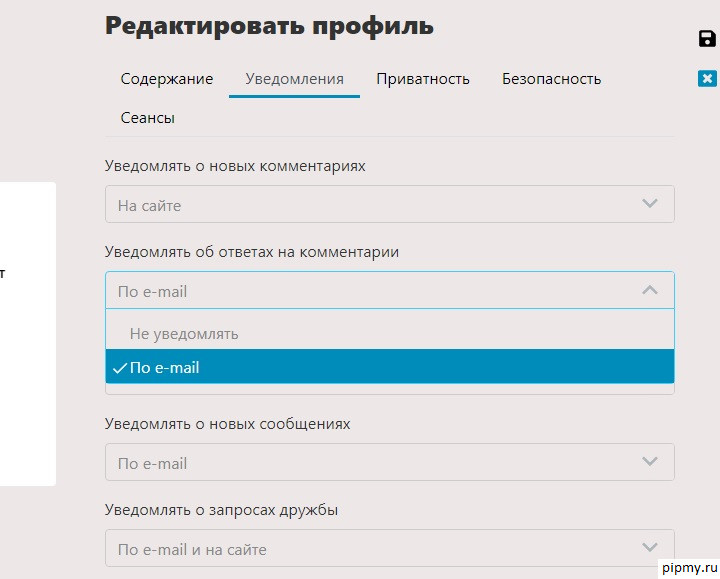Viewport: 720px width, 579px height.
Task: Click the blue cancel X icon
Action: pos(707,79)
